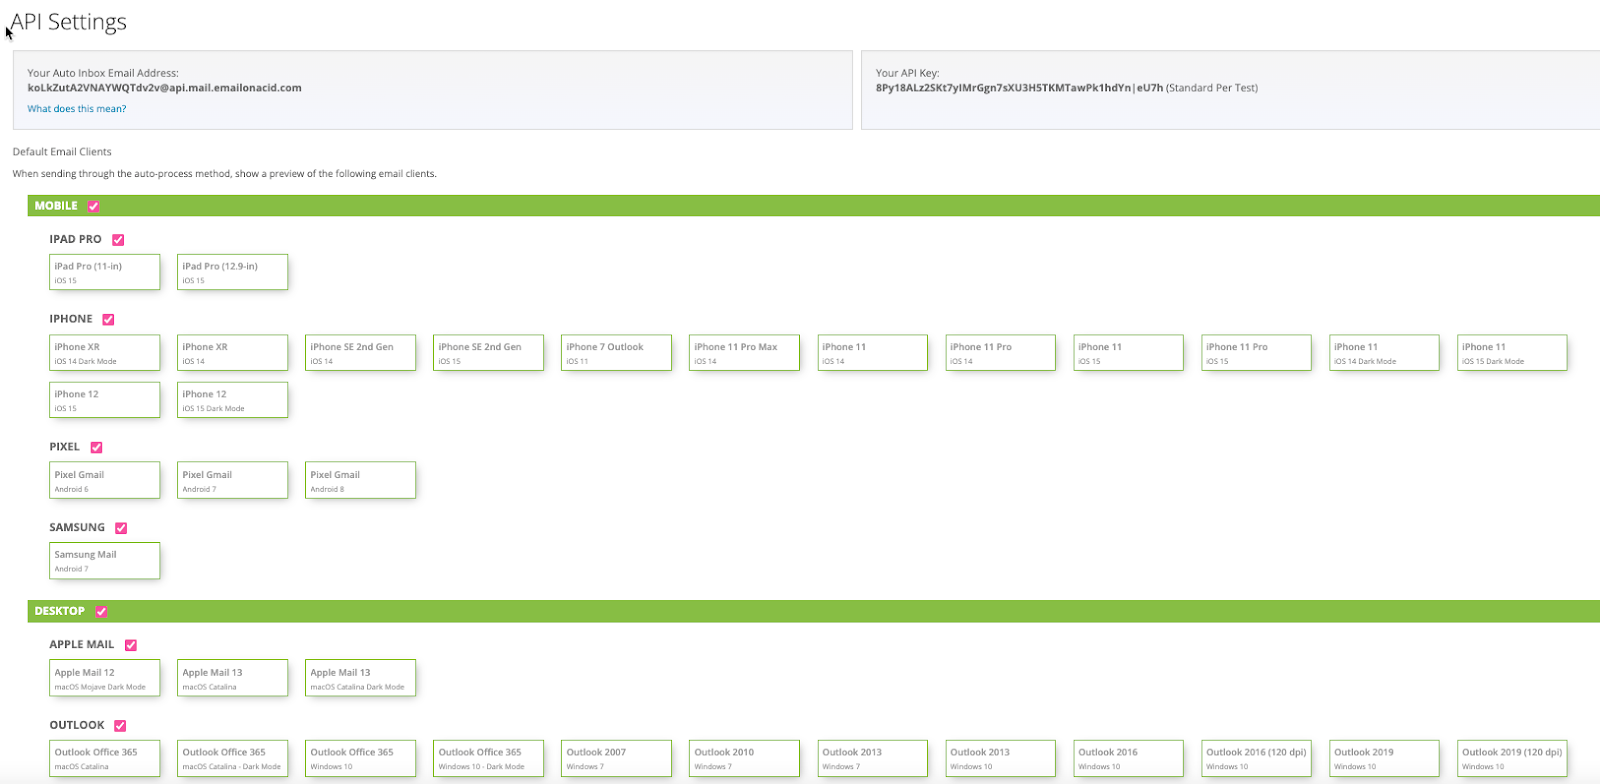This screenshot has width=1600, height=784.
Task: Select the Outlook 2019 (120 dpi) card
Action: 1513,758
